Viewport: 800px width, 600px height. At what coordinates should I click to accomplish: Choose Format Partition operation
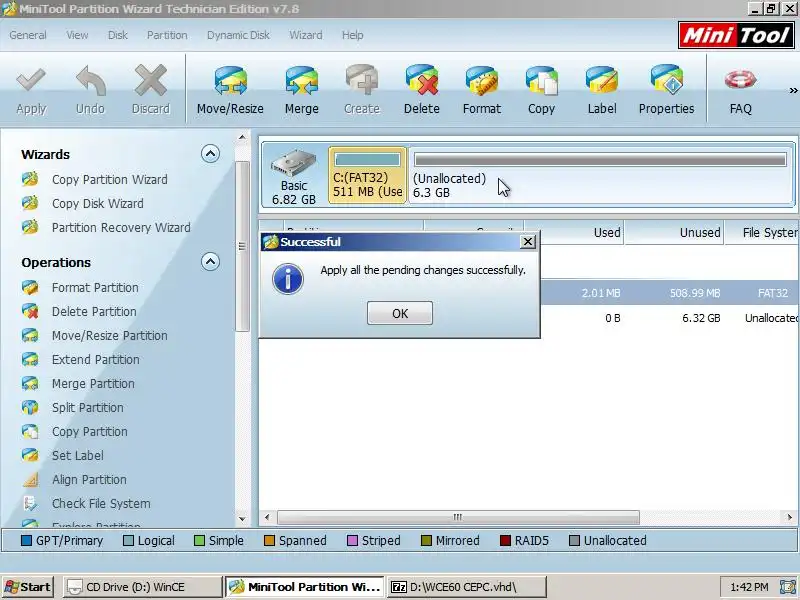[x=95, y=288]
